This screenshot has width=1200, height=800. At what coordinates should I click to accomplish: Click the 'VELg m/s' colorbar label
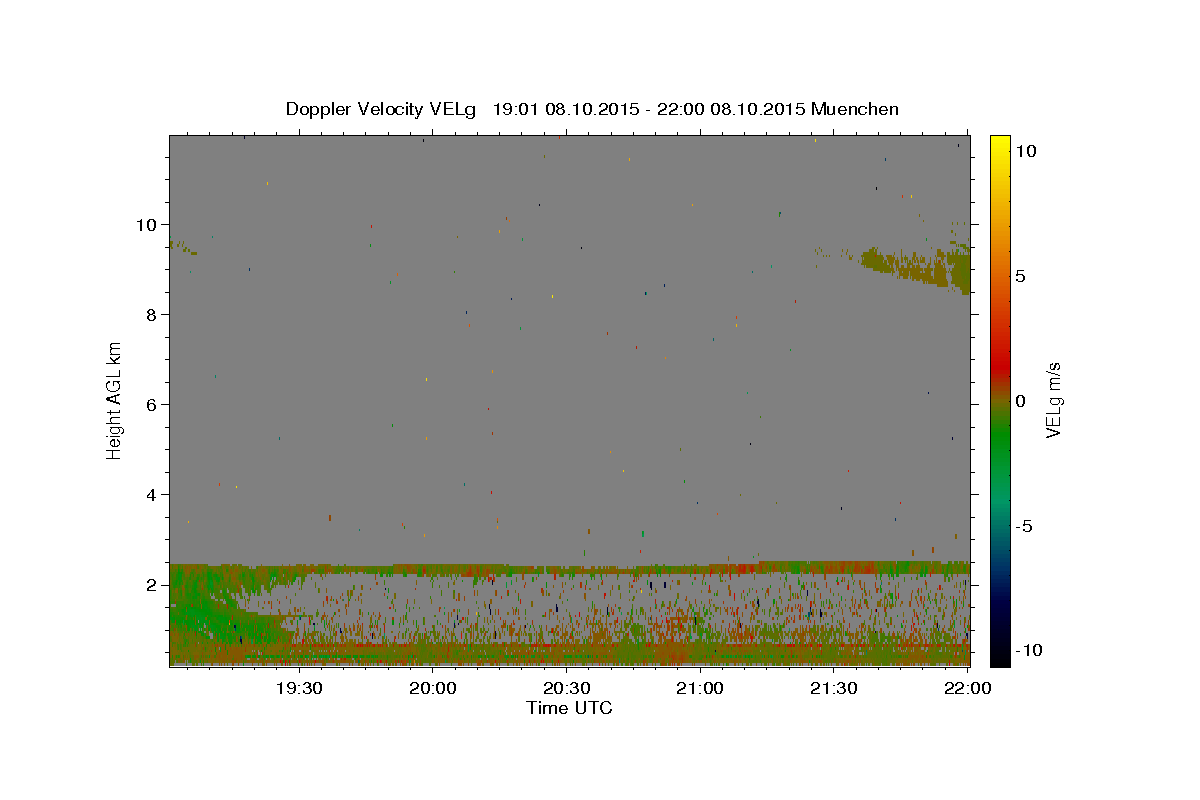click(1053, 401)
